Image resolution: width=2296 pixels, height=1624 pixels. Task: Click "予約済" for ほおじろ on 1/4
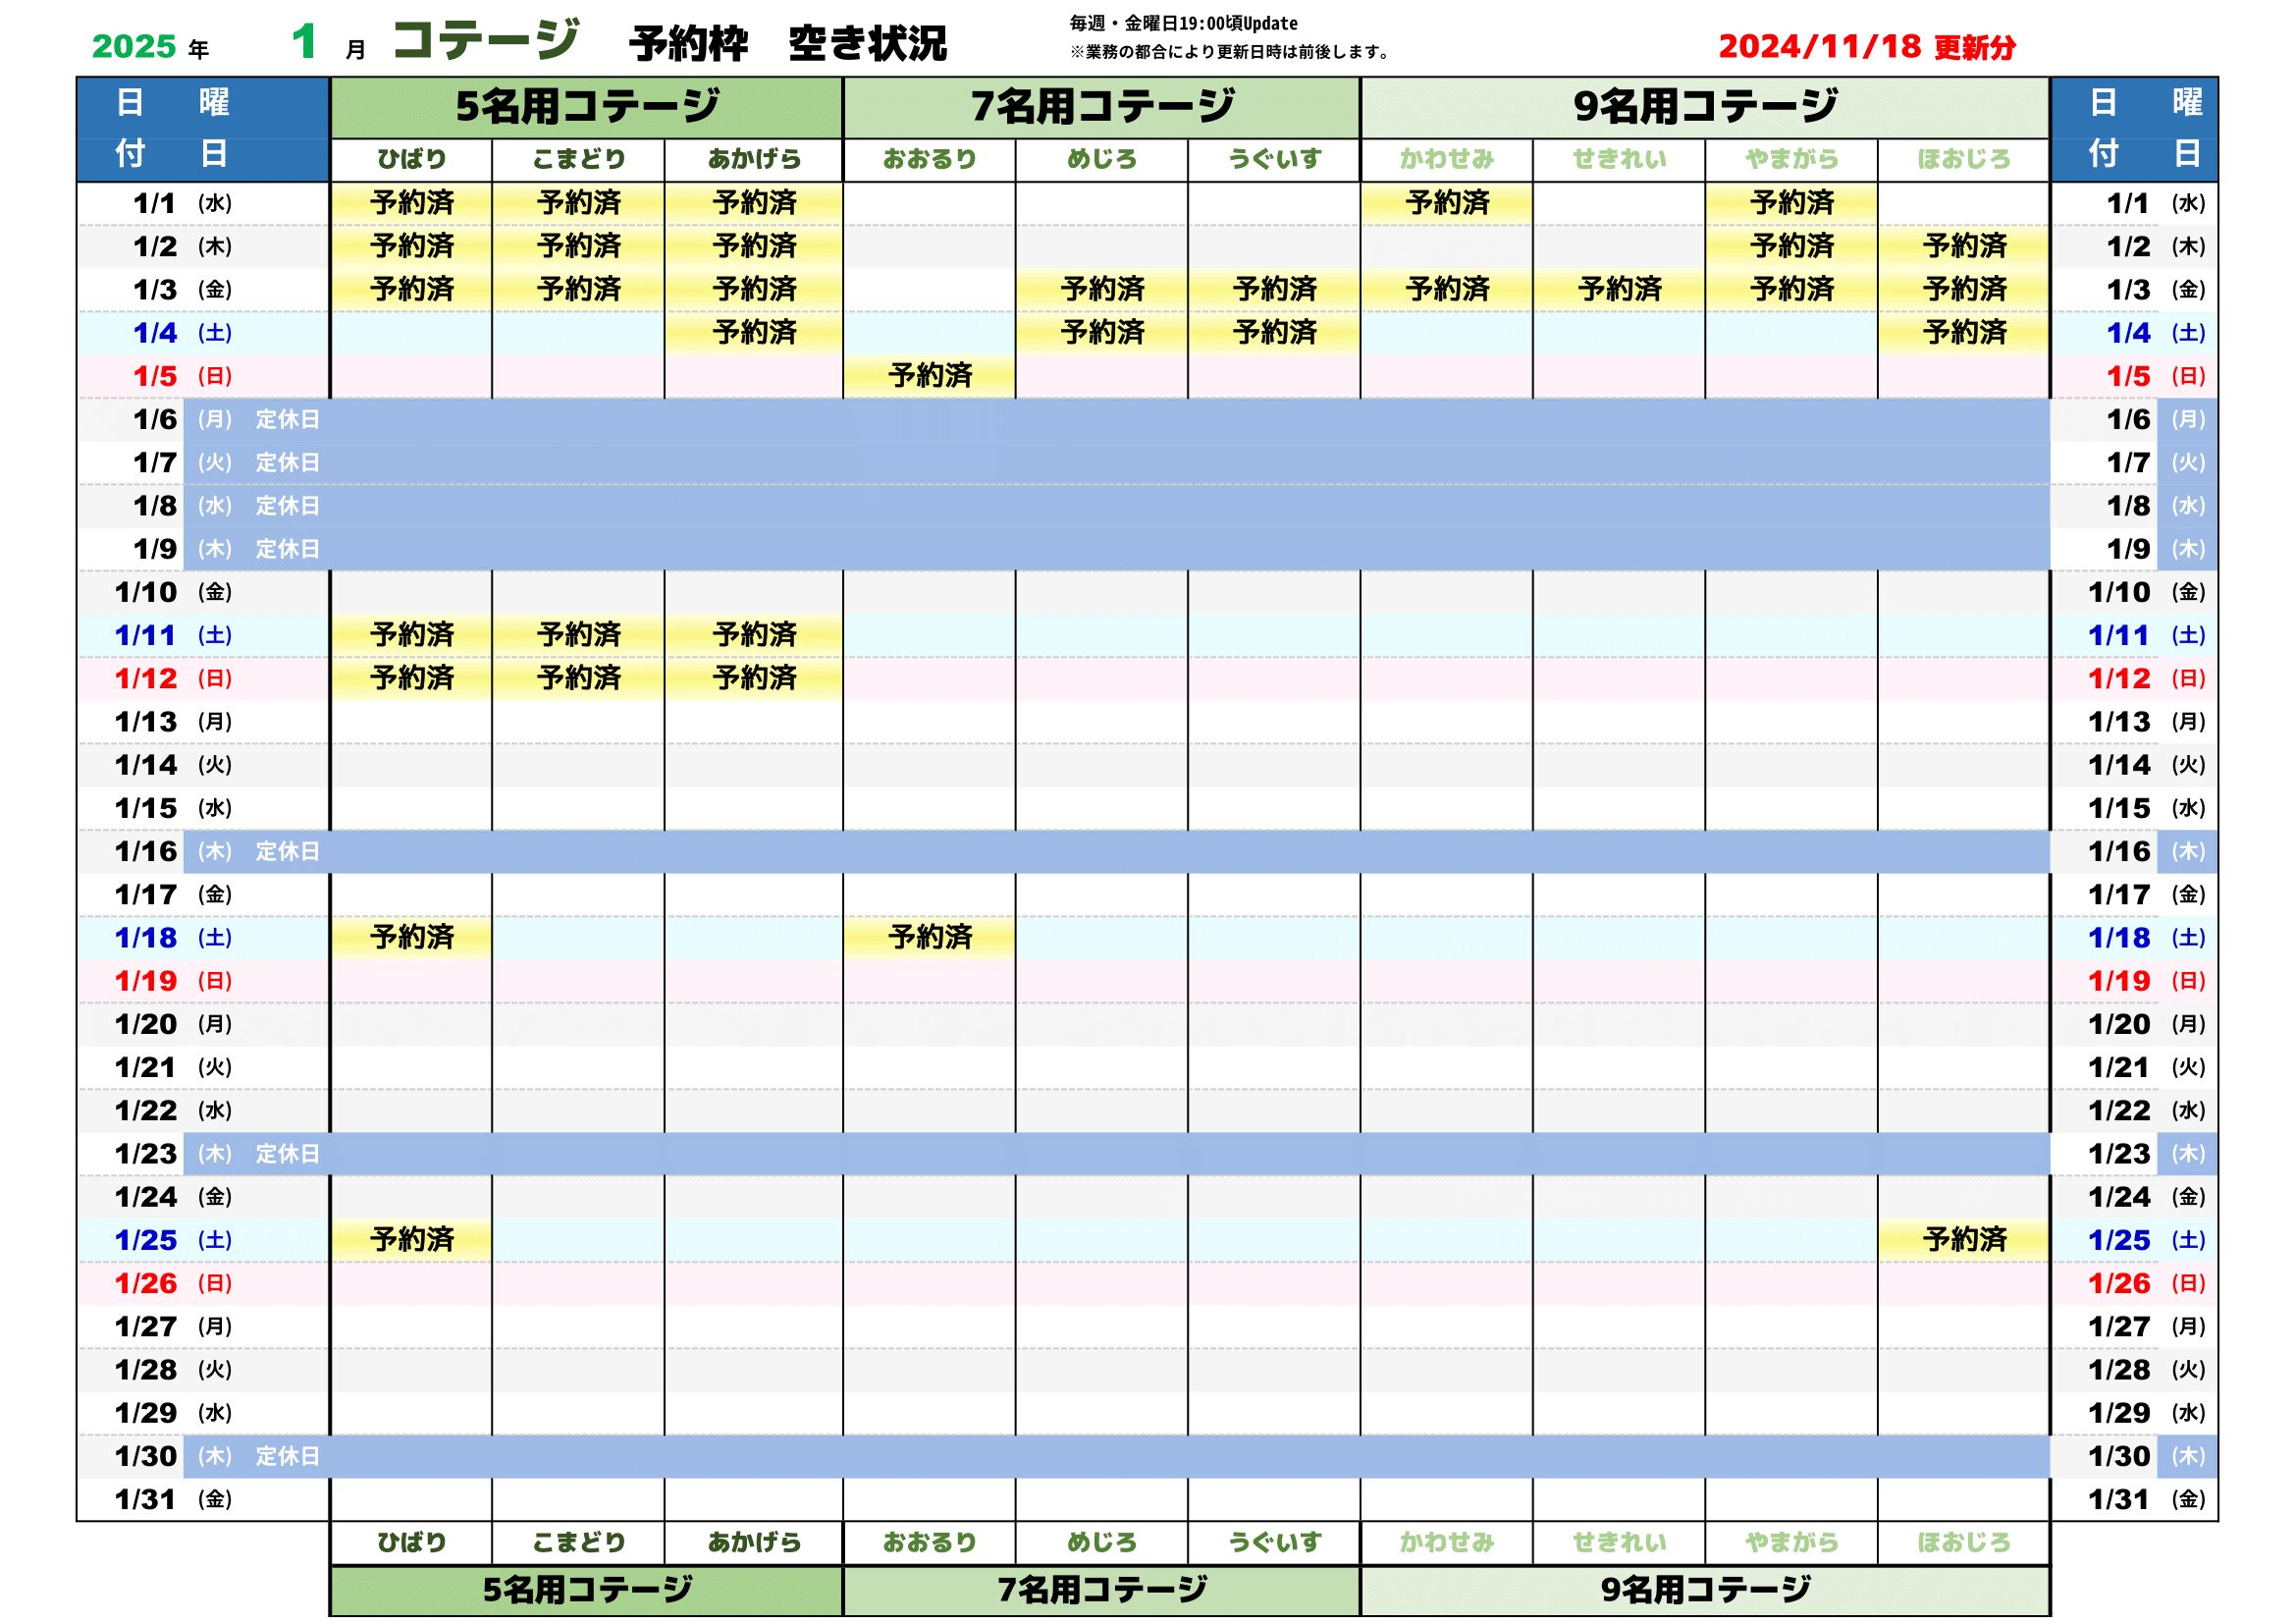coord(1965,333)
